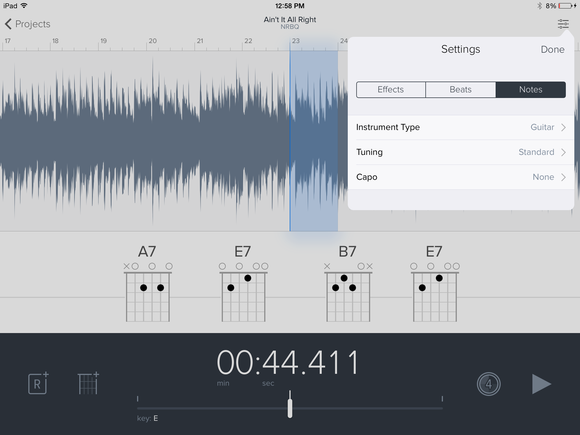This screenshot has width=580, height=435.
Task: Click measure 20 on timeline ruler
Action: click(x=152, y=41)
